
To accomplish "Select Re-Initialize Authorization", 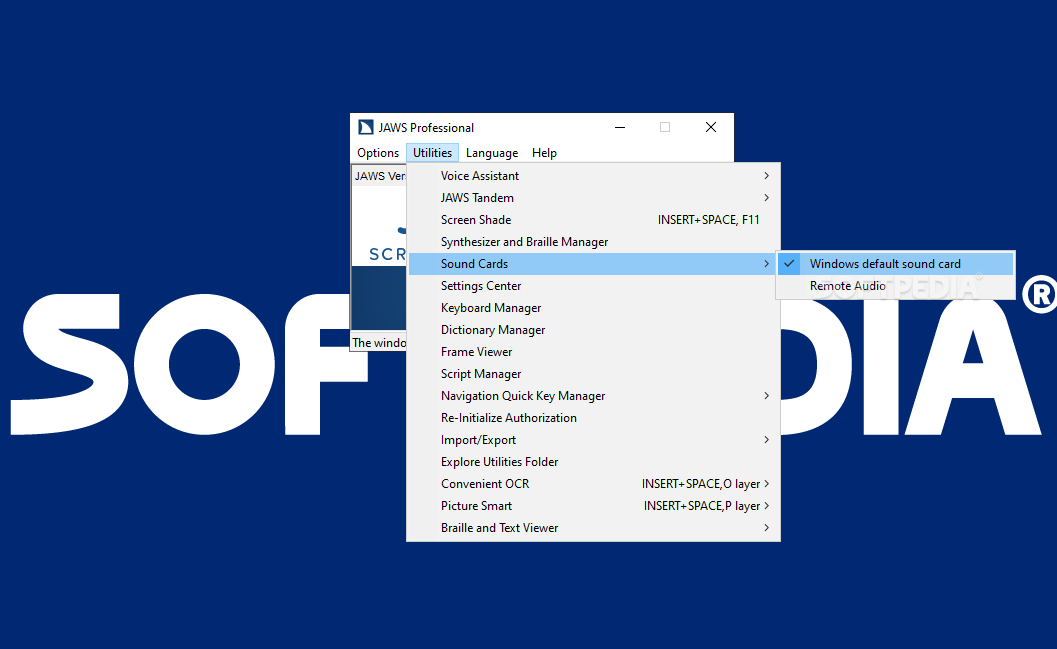I will coord(594,418).
